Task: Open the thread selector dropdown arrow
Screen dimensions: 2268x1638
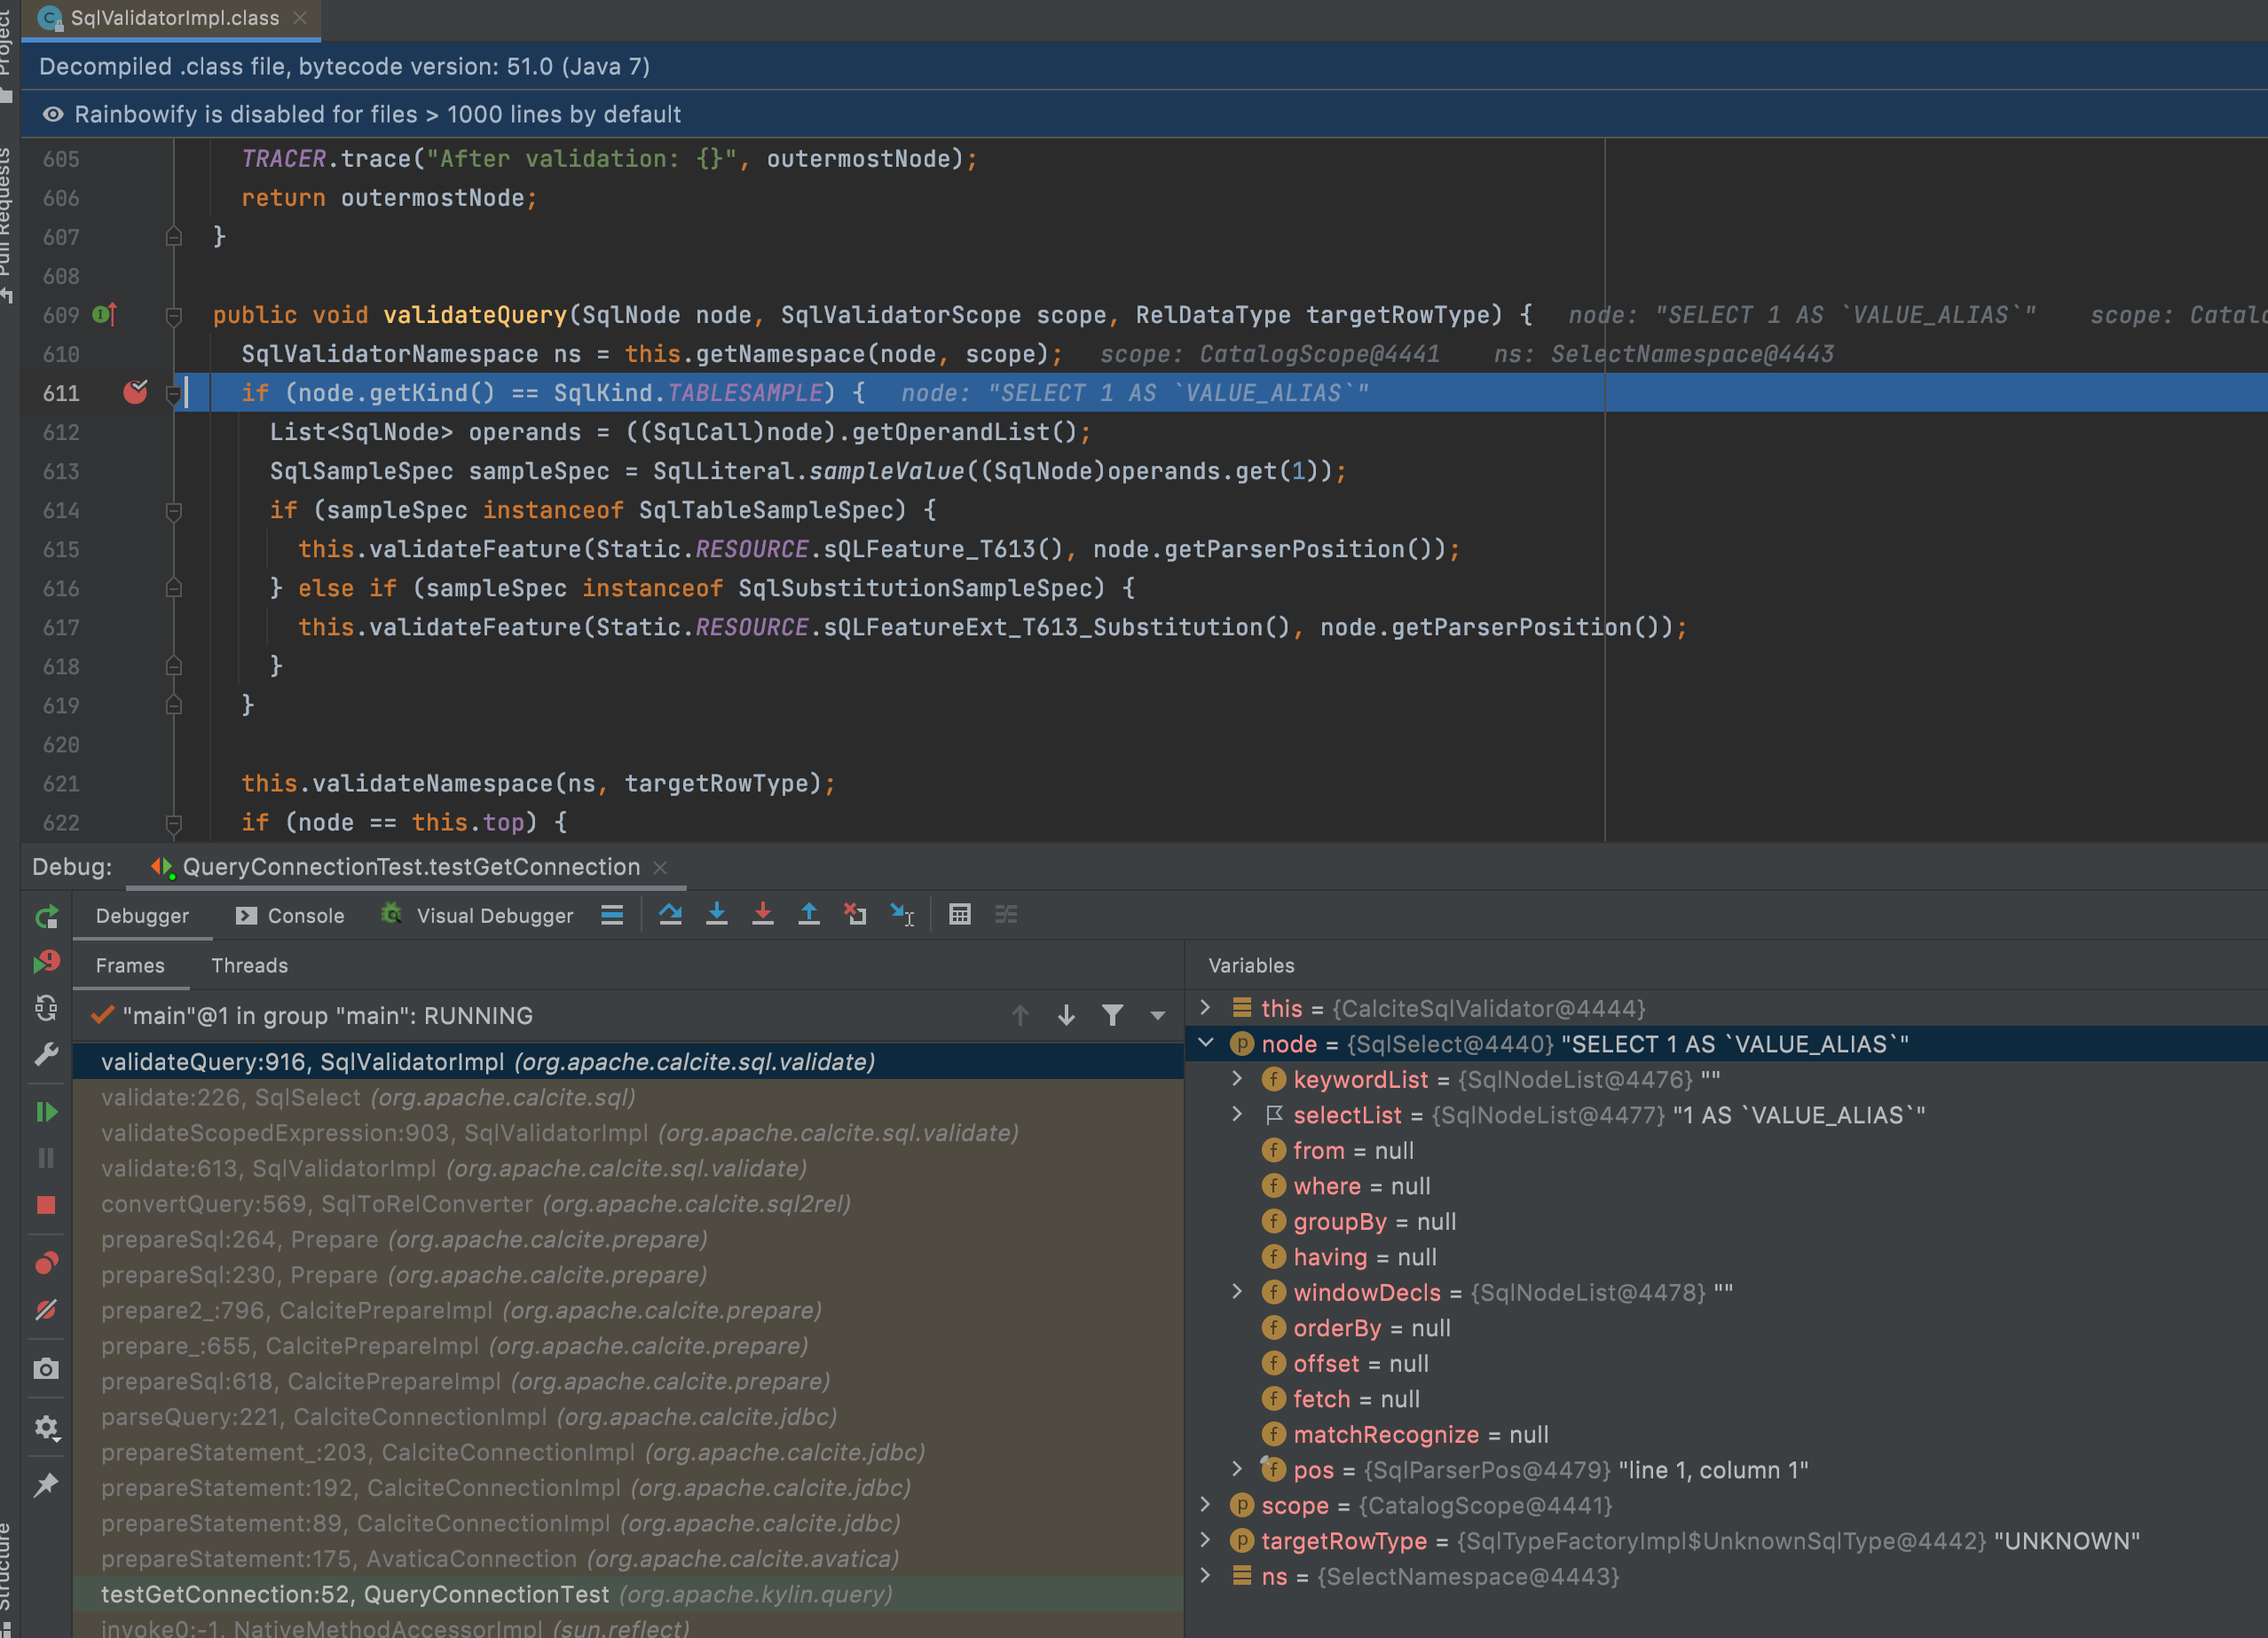Action: pos(1158,1016)
